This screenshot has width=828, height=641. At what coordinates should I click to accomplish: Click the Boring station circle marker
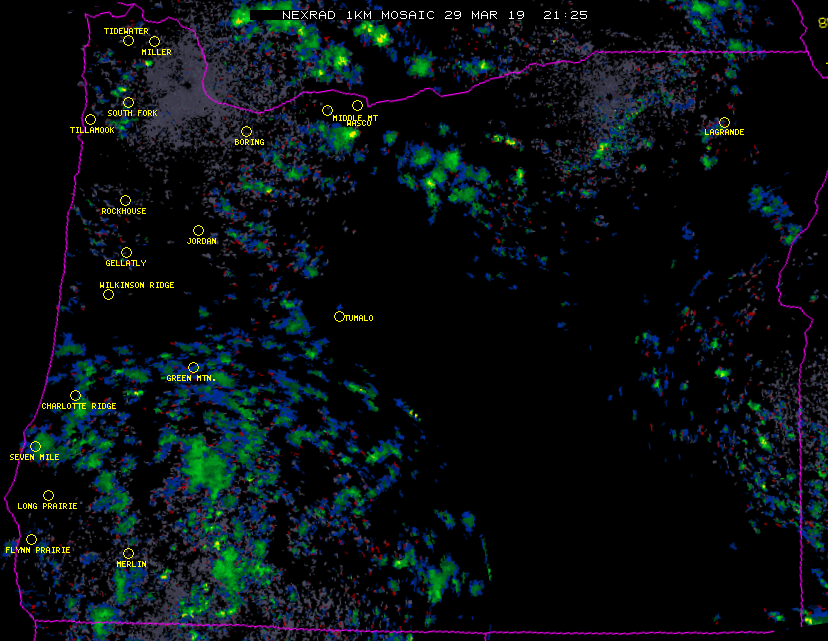click(x=246, y=132)
